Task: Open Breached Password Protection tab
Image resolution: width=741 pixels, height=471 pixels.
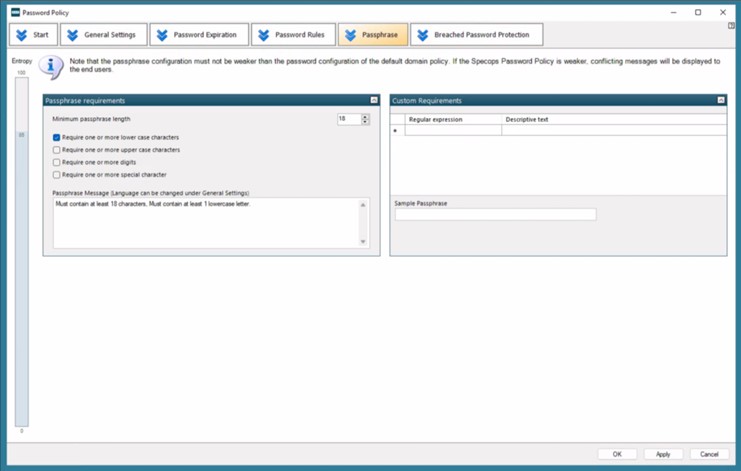Action: 476,34
